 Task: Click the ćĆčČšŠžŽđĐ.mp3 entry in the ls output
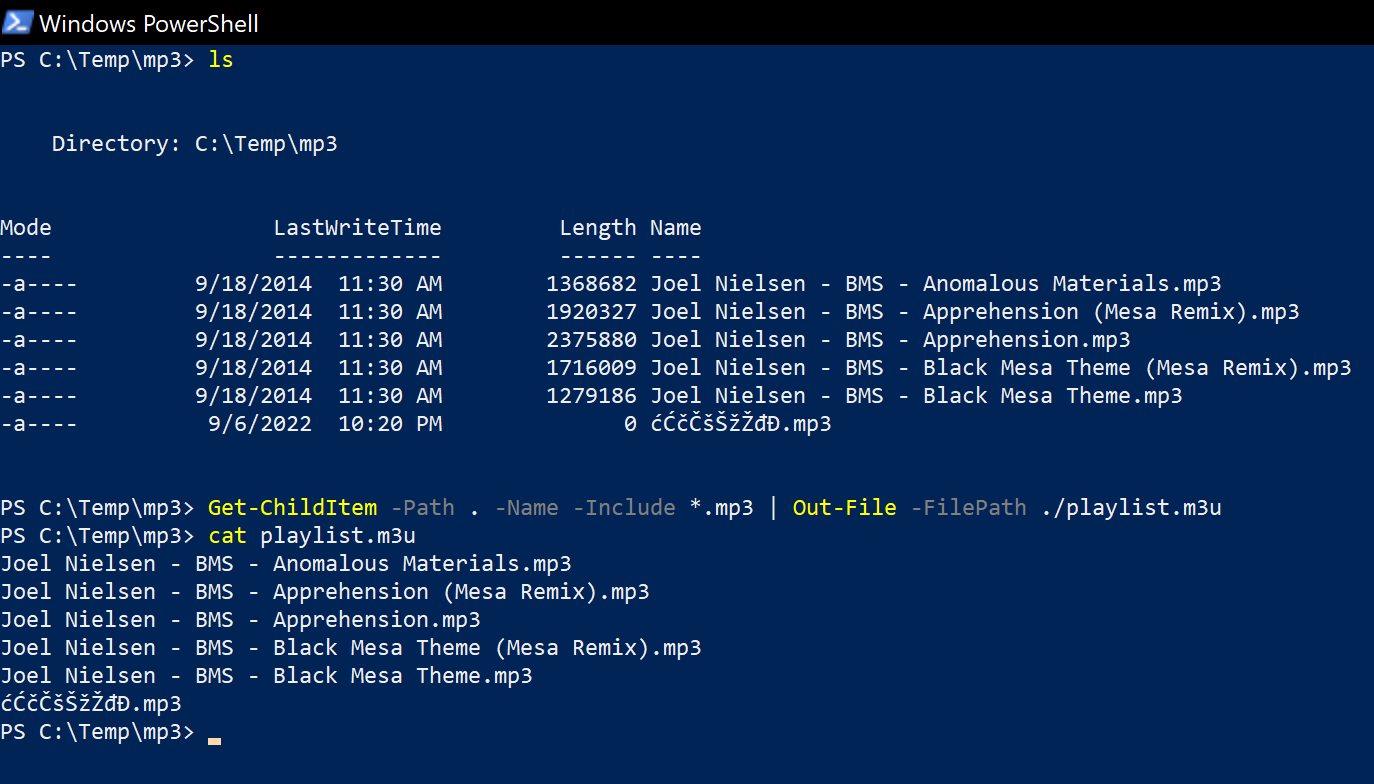click(x=741, y=424)
